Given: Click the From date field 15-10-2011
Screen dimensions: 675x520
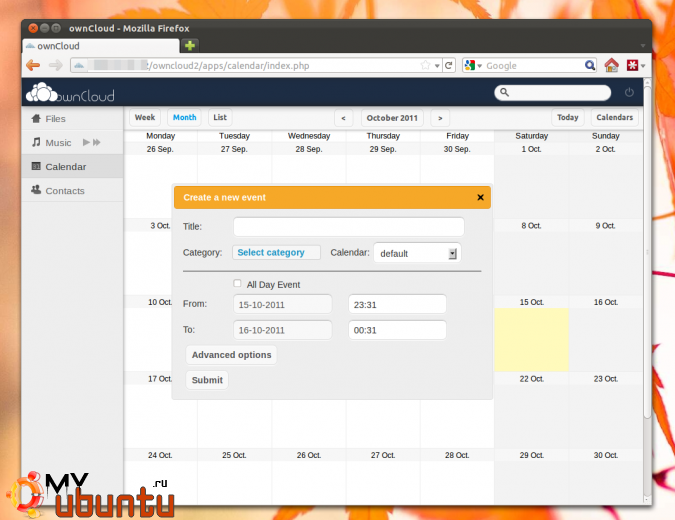Looking at the screenshot, I should (x=282, y=304).
